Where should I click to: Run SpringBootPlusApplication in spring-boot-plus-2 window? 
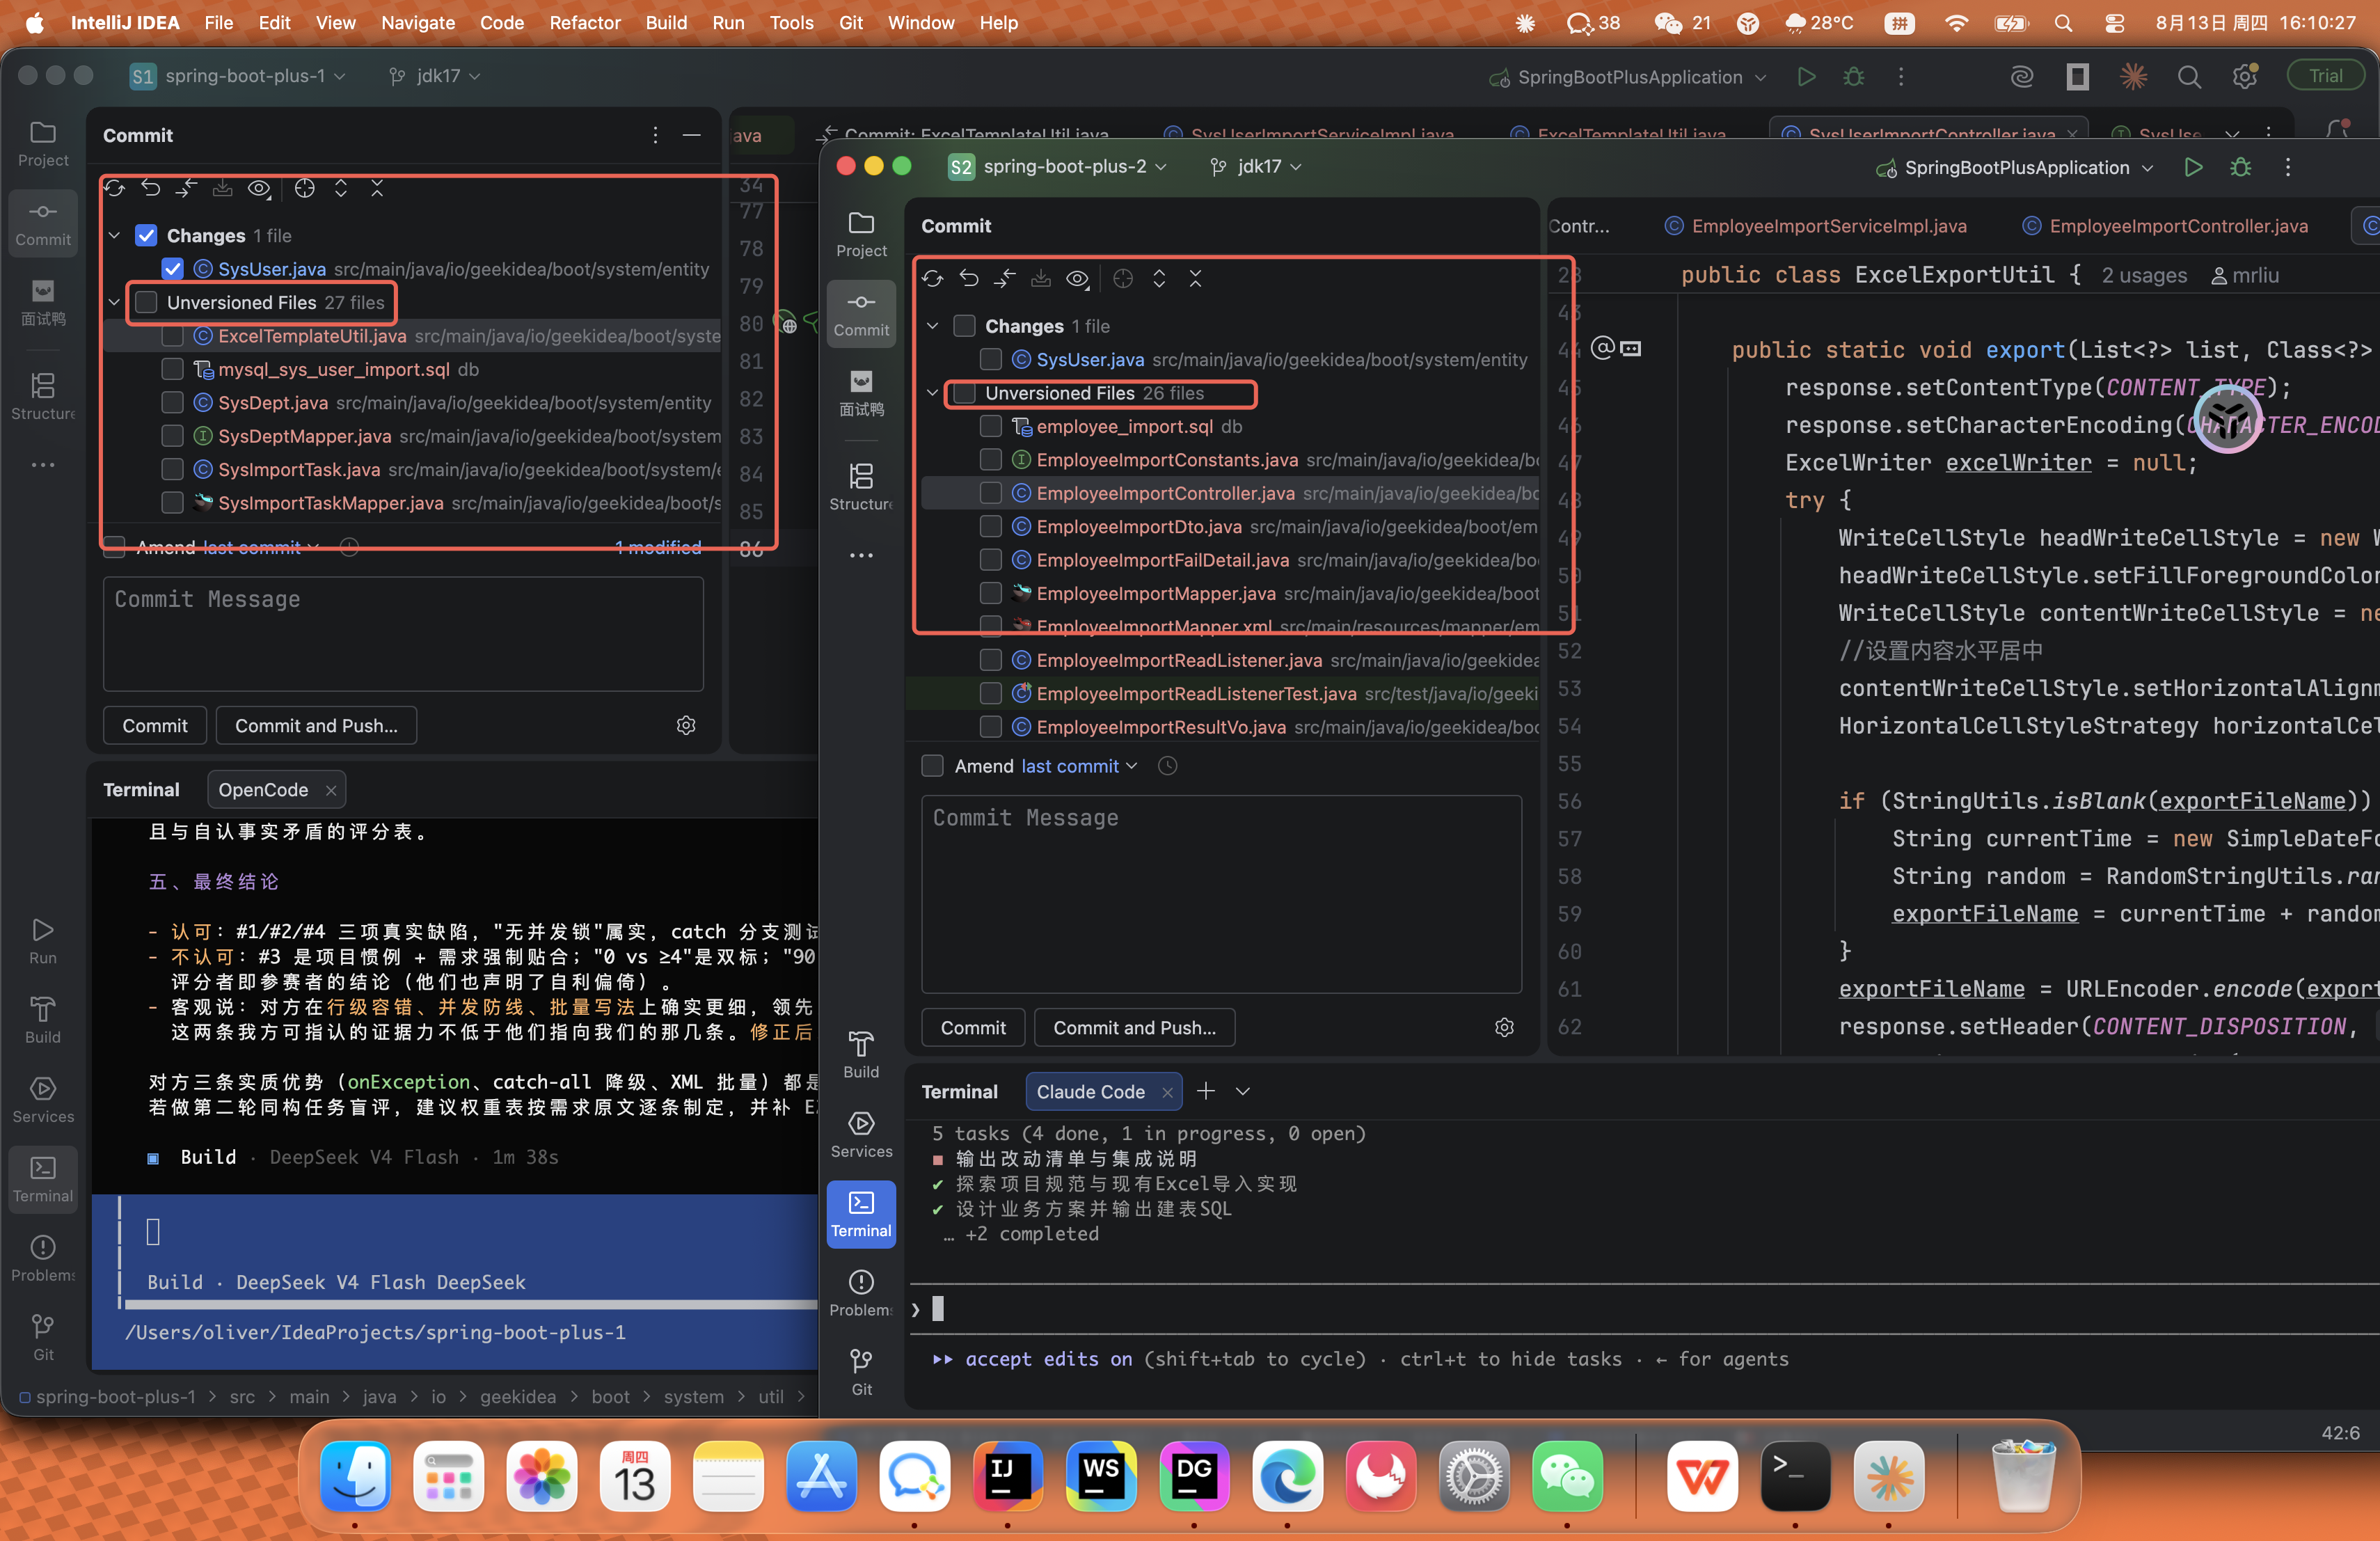coord(2193,167)
